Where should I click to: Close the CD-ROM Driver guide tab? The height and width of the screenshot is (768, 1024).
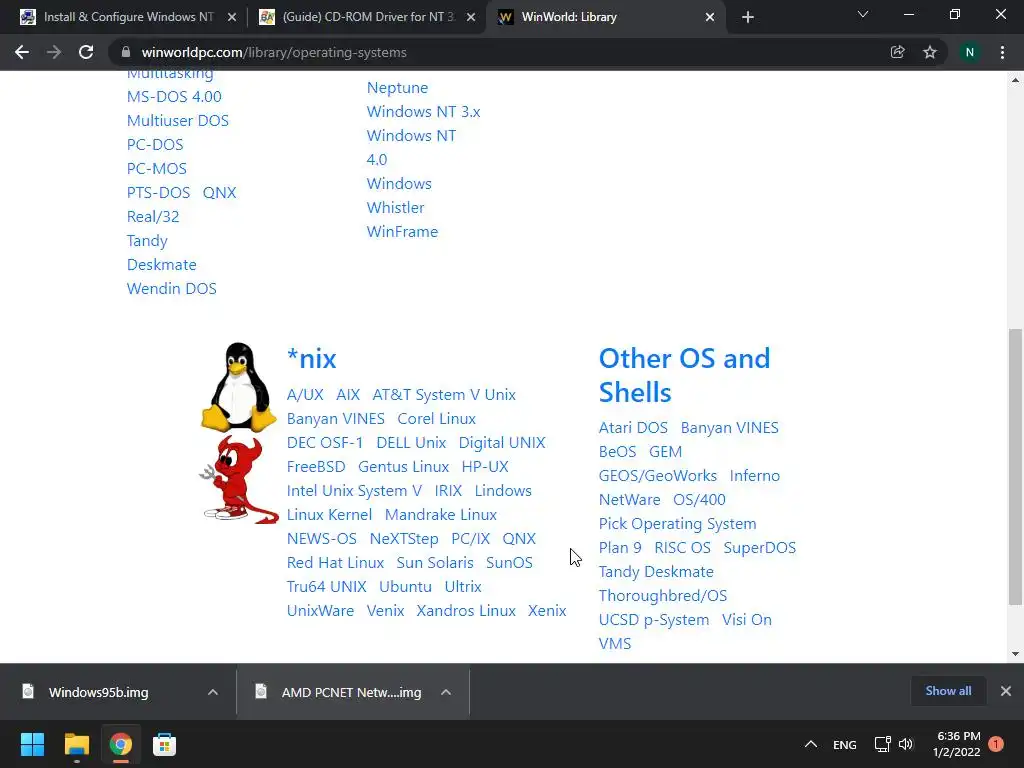coord(471,17)
